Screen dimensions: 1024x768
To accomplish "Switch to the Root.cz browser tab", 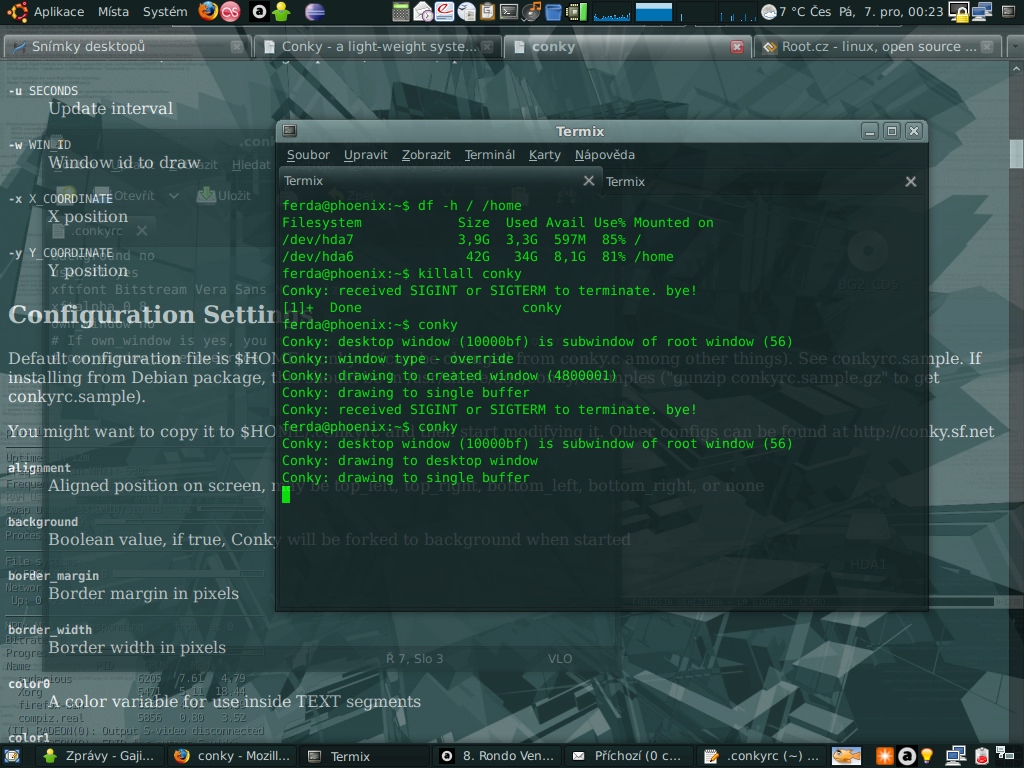I will click(877, 46).
